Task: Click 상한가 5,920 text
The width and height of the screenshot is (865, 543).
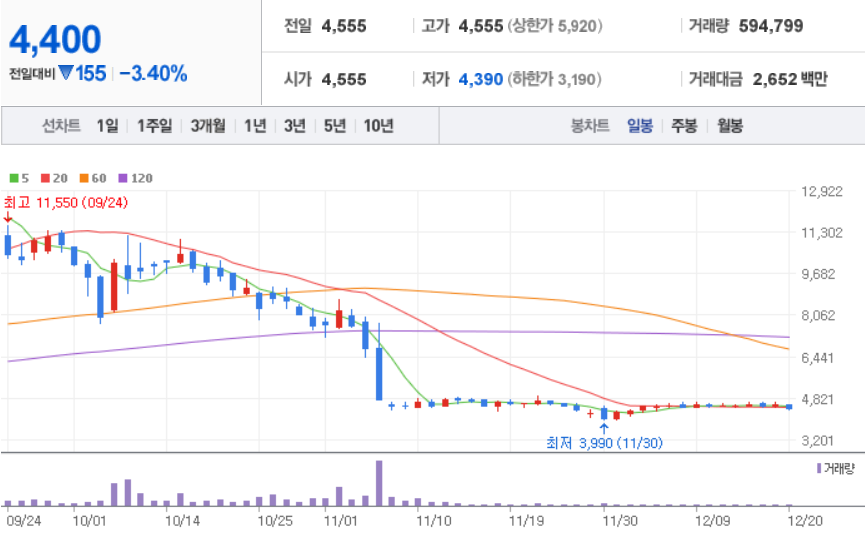Action: pyautogui.click(x=555, y=26)
